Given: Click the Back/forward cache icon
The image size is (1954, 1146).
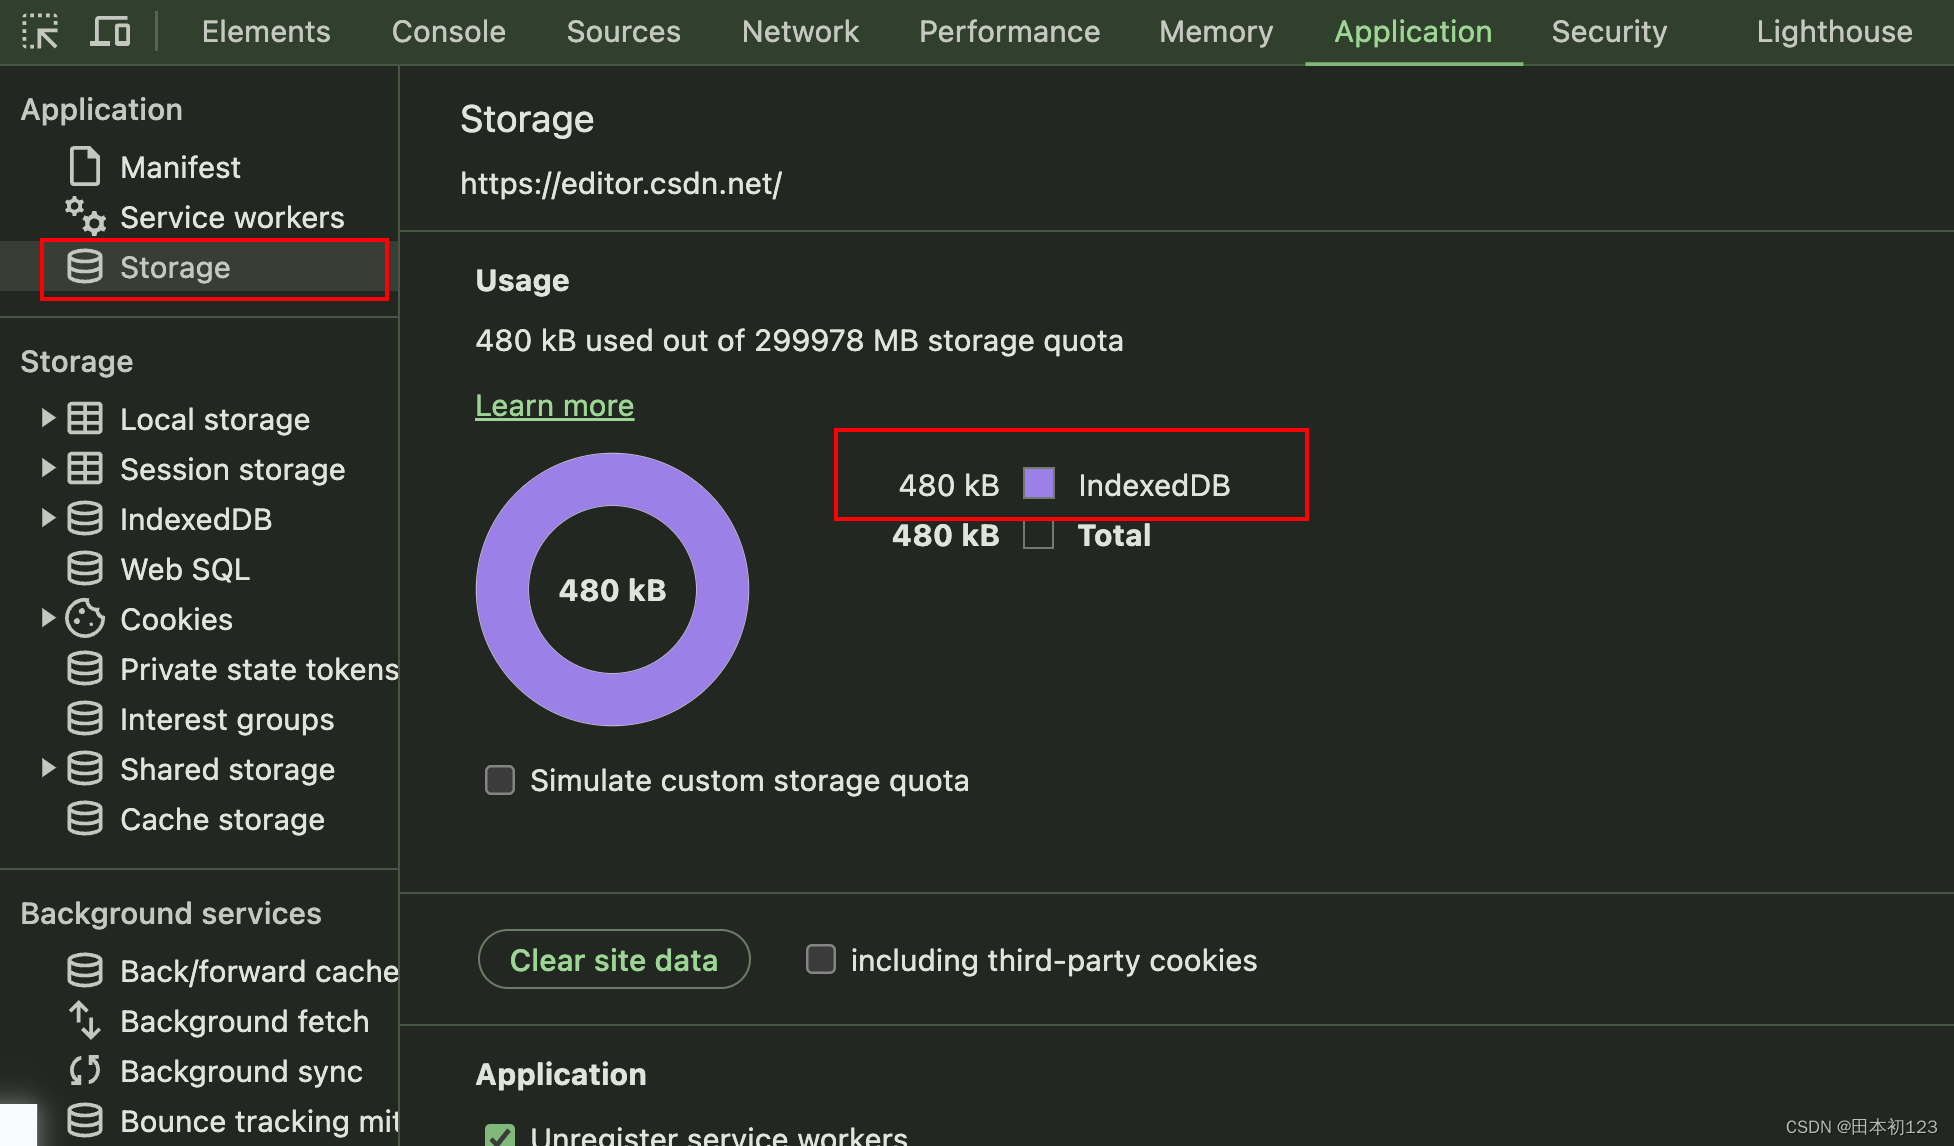Looking at the screenshot, I should [85, 971].
